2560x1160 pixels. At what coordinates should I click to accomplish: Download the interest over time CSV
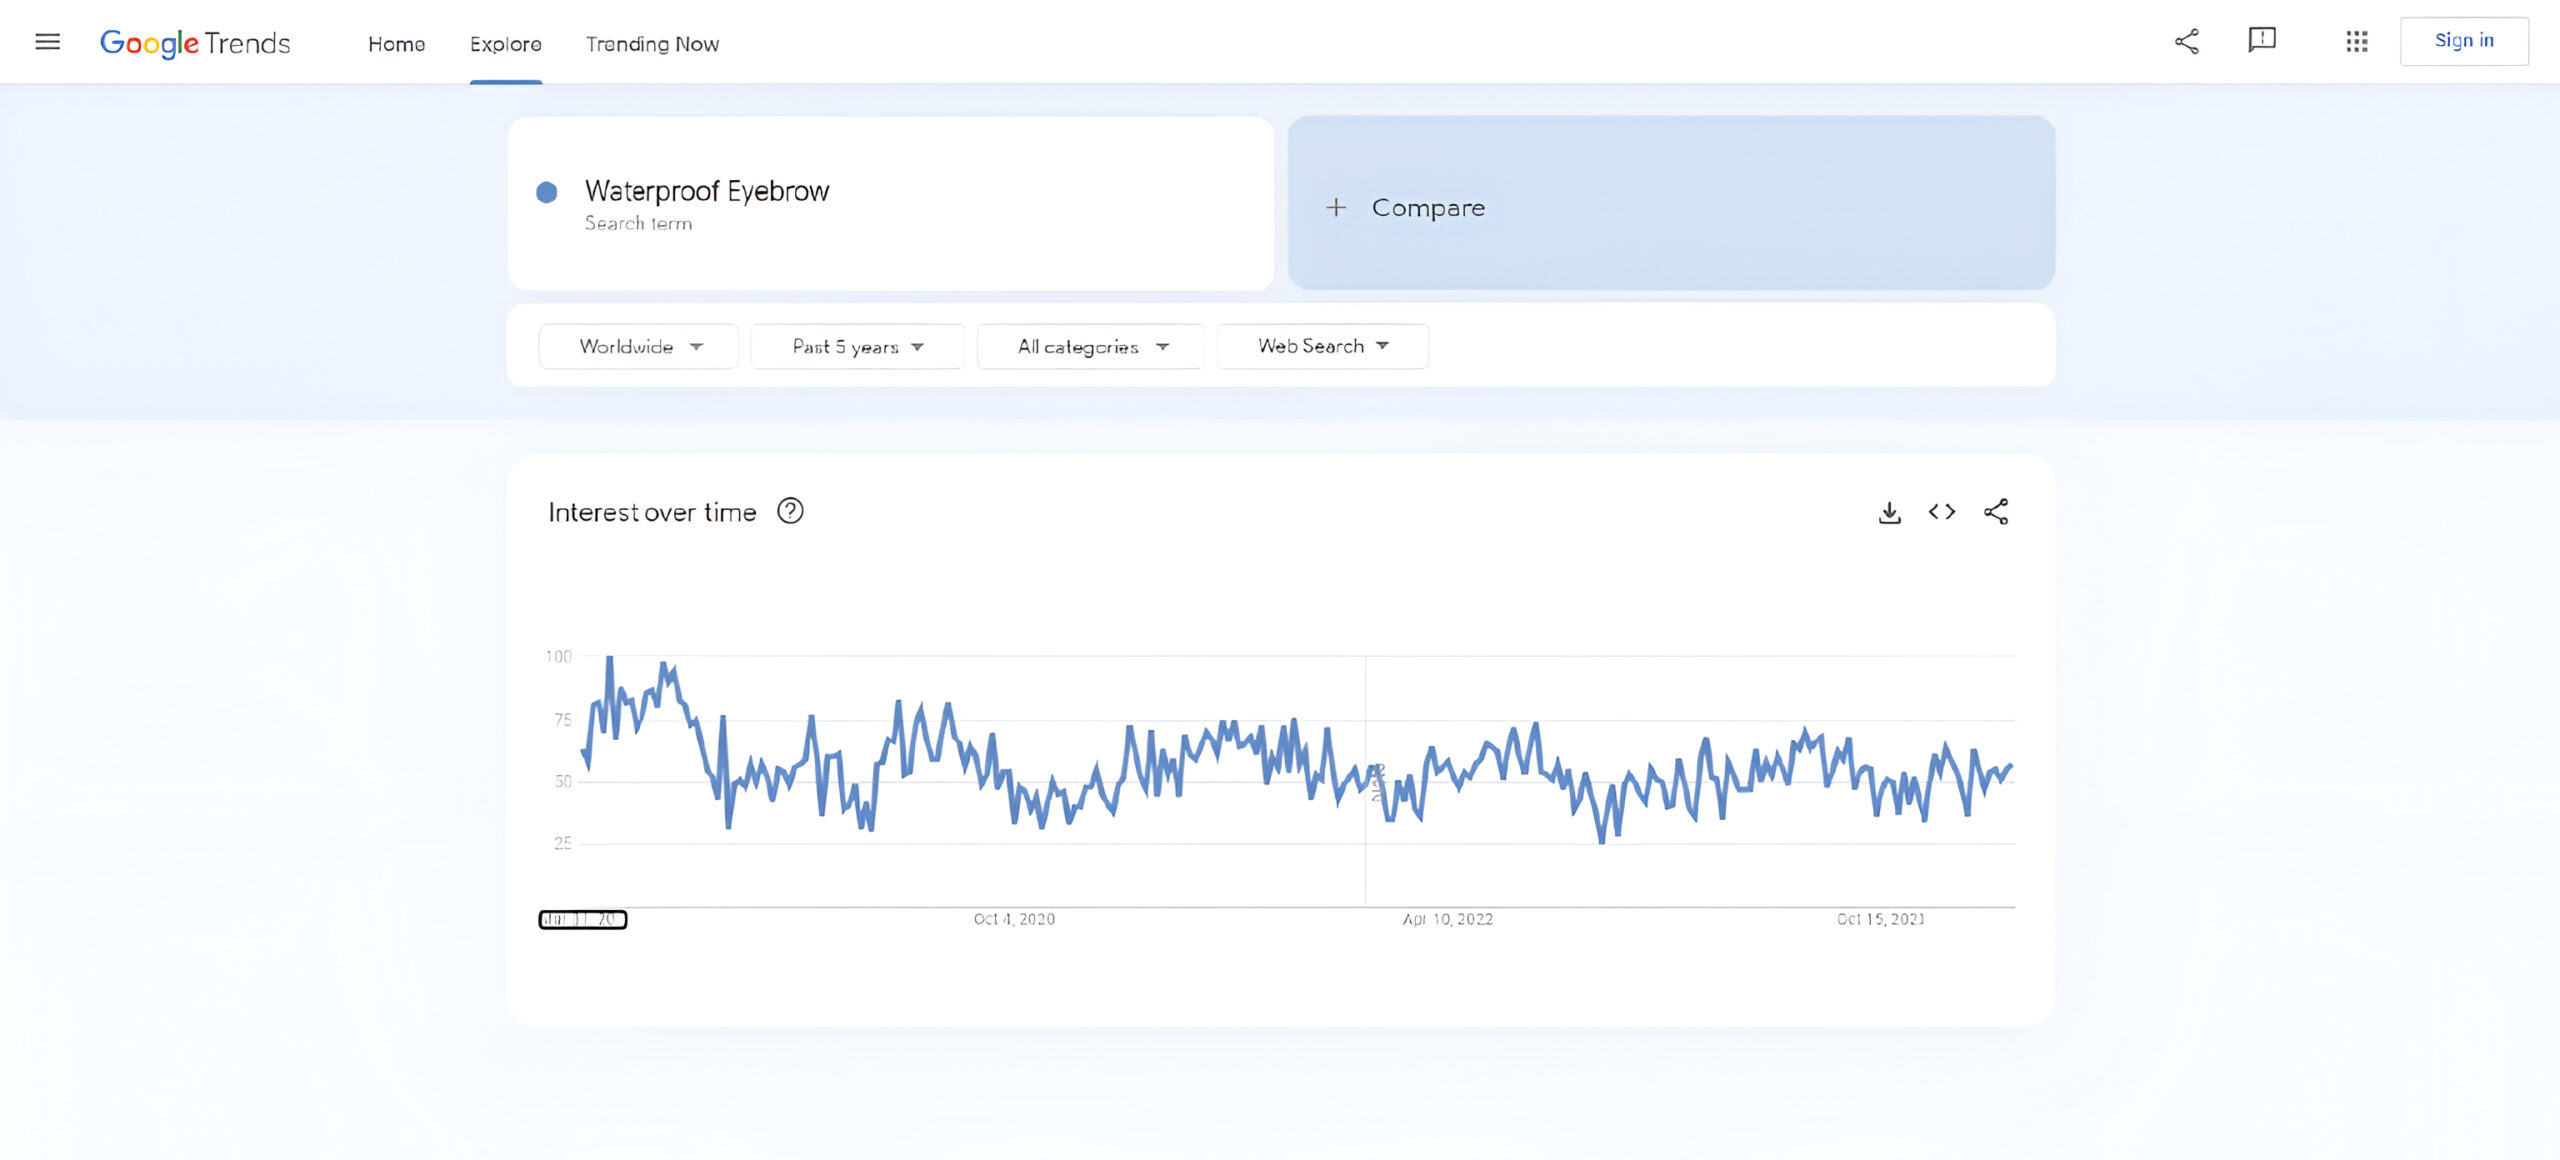click(x=1889, y=513)
